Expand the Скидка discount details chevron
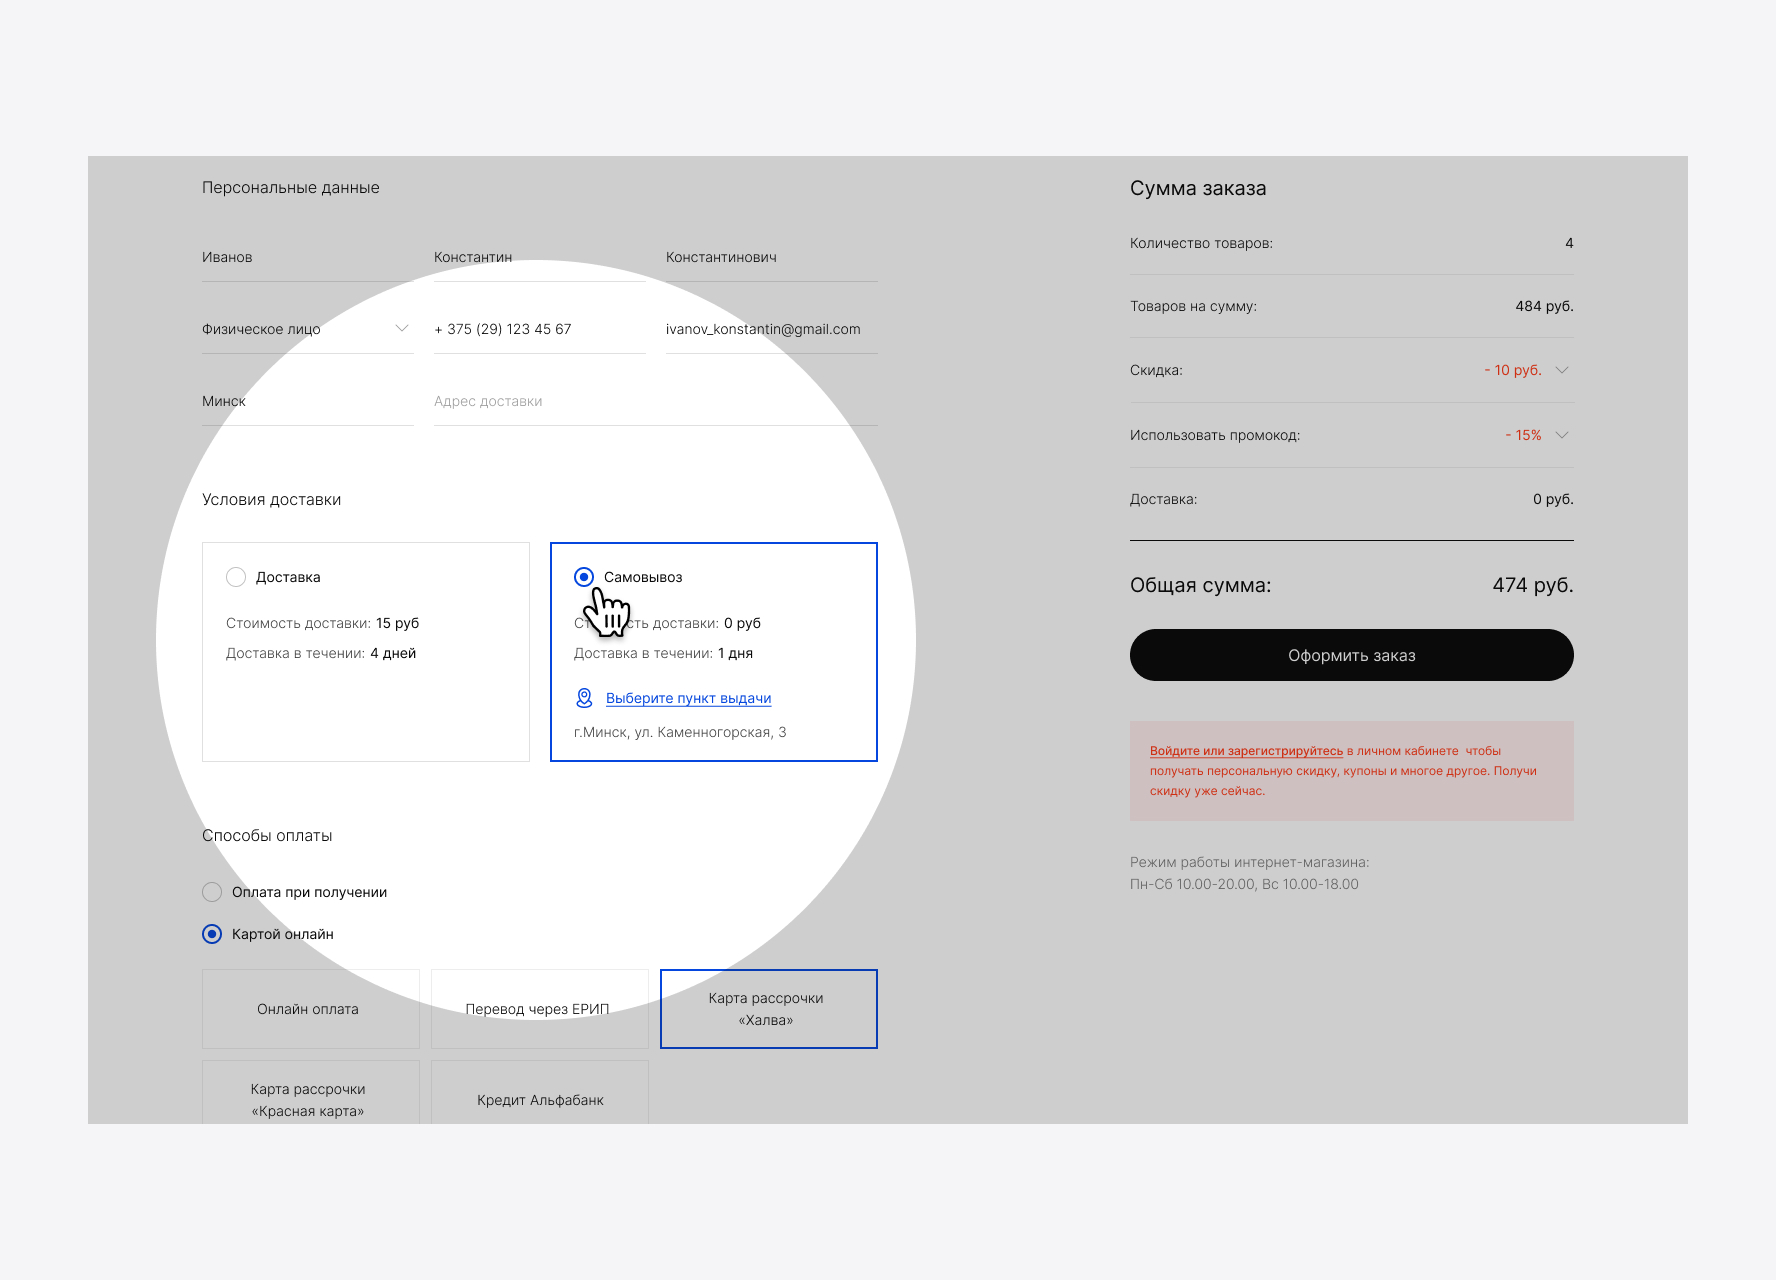 1562,370
